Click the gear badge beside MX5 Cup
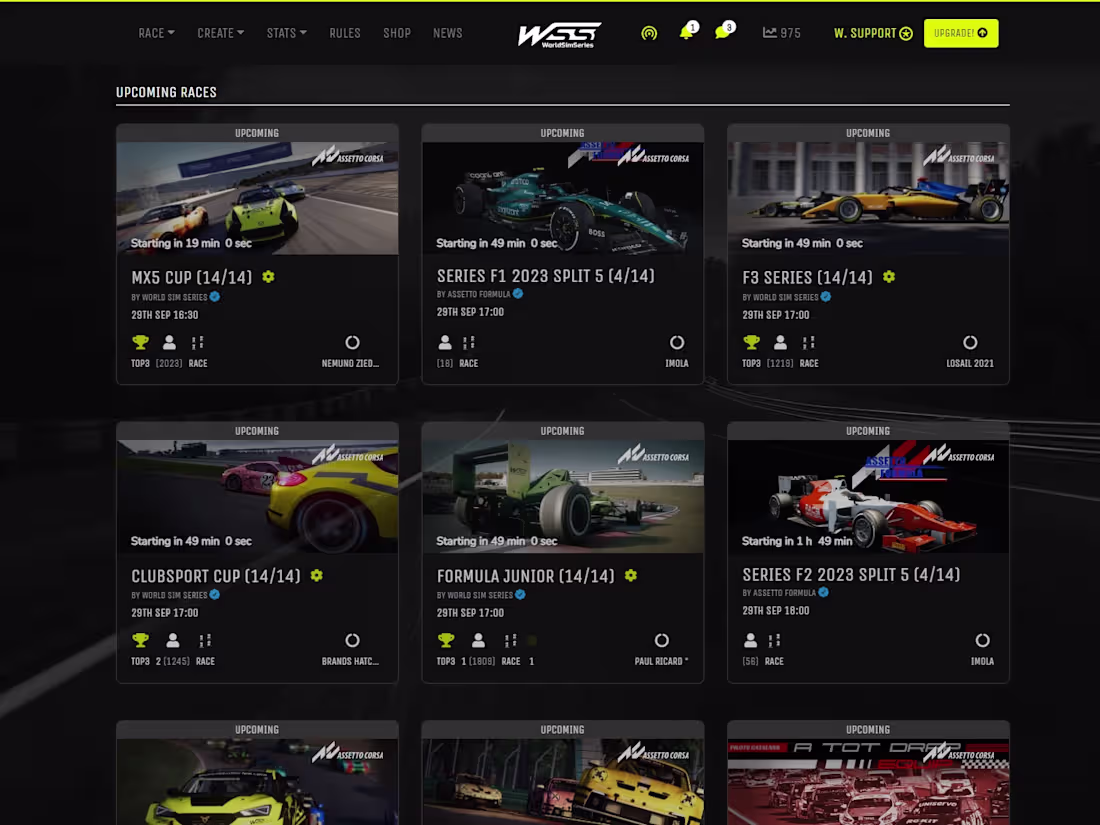Image resolution: width=1100 pixels, height=825 pixels. (269, 276)
